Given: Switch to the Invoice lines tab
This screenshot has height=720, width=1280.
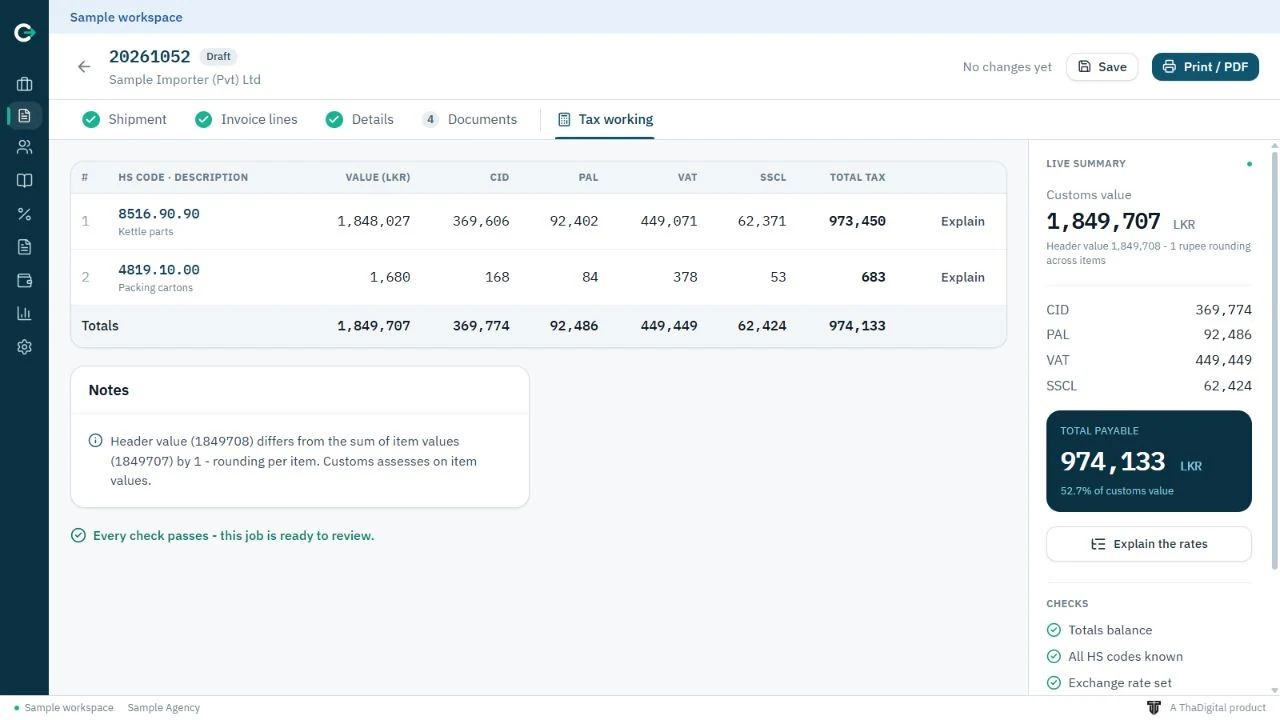Looking at the screenshot, I should (x=246, y=119).
